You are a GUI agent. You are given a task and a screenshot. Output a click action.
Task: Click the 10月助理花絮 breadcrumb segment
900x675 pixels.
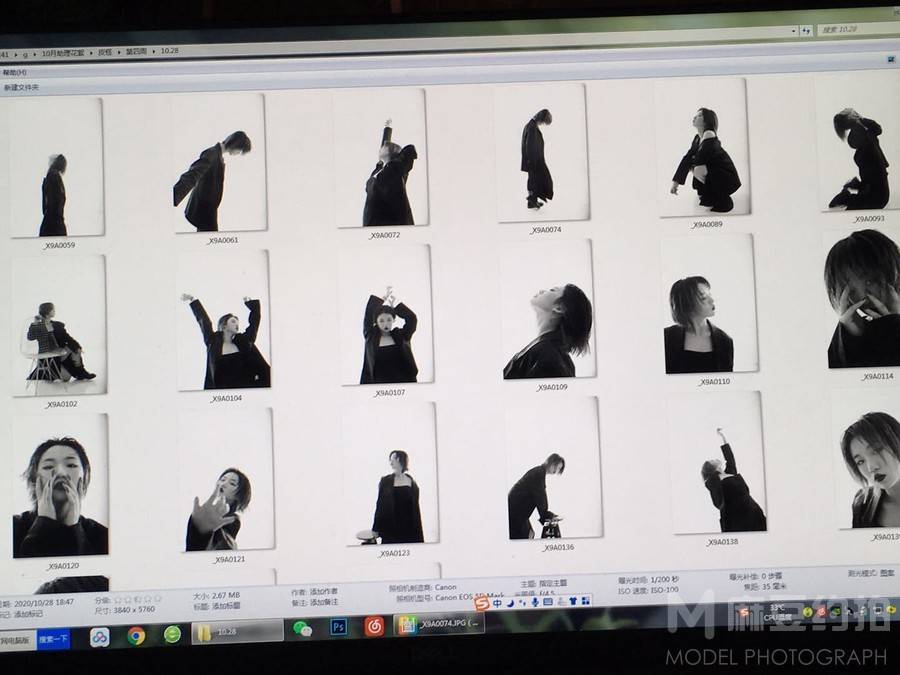pos(63,53)
